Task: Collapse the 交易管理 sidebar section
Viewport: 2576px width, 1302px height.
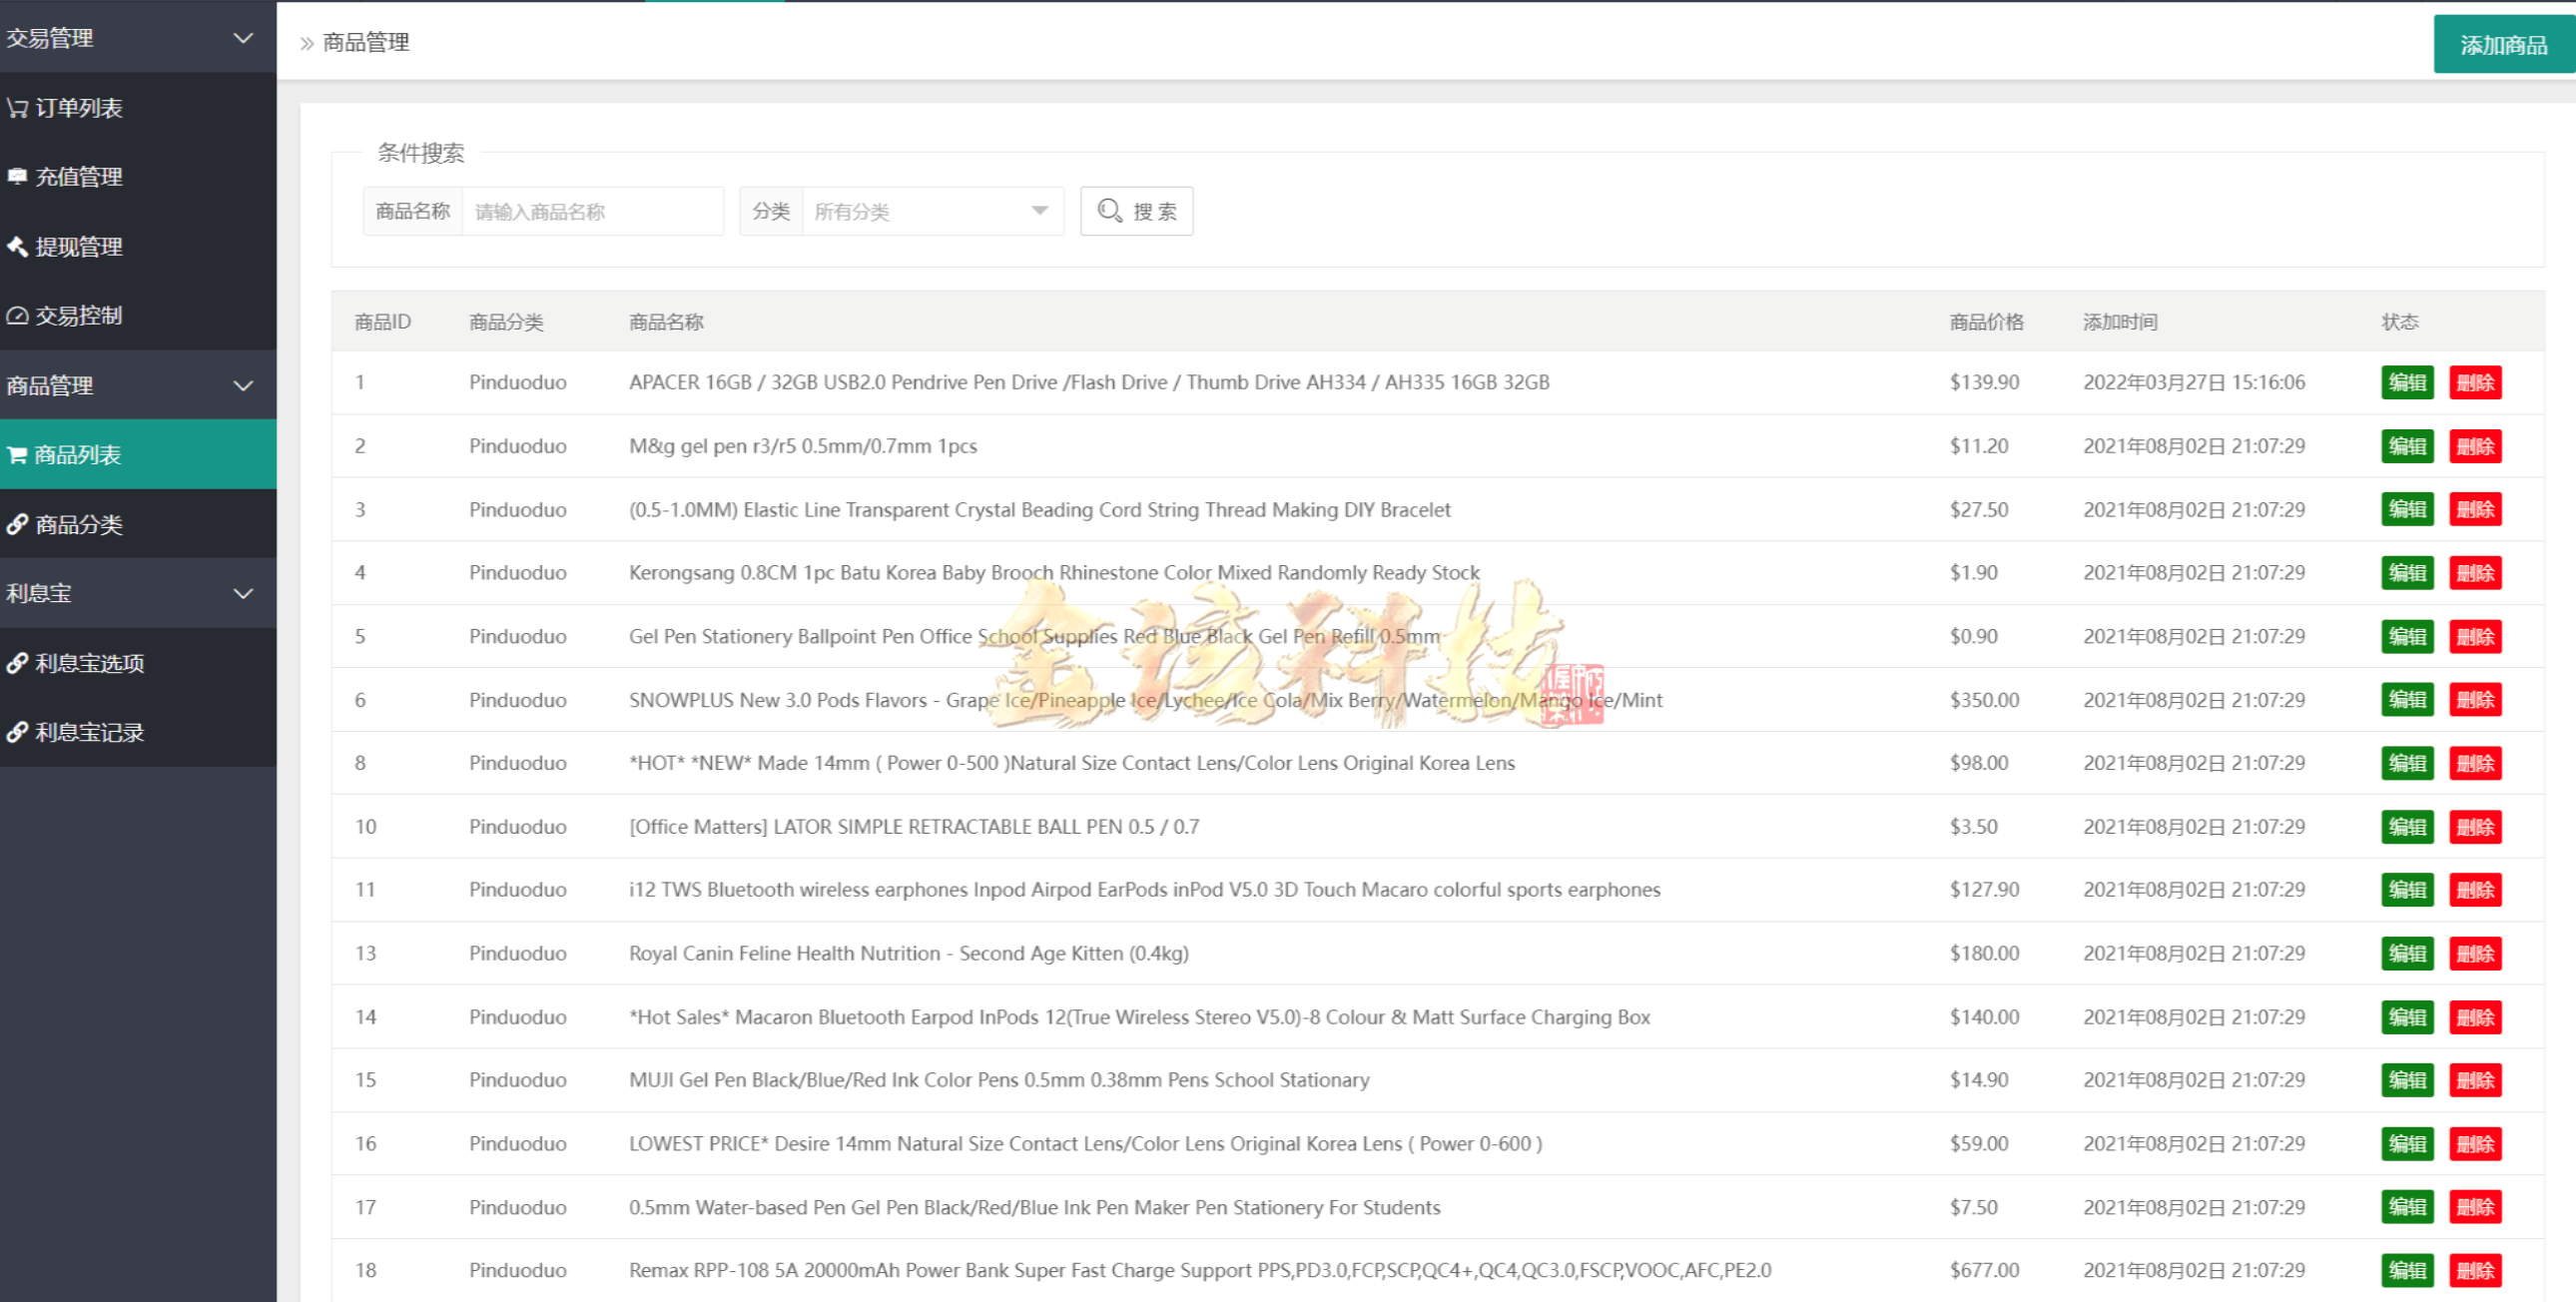Action: coord(243,38)
